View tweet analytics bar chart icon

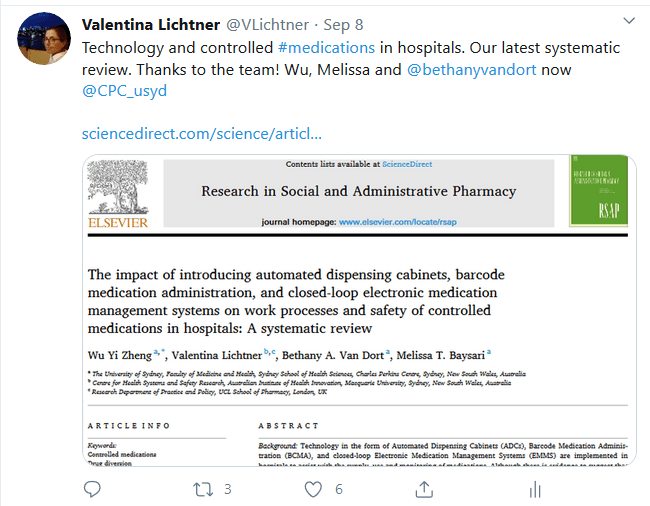tap(535, 489)
